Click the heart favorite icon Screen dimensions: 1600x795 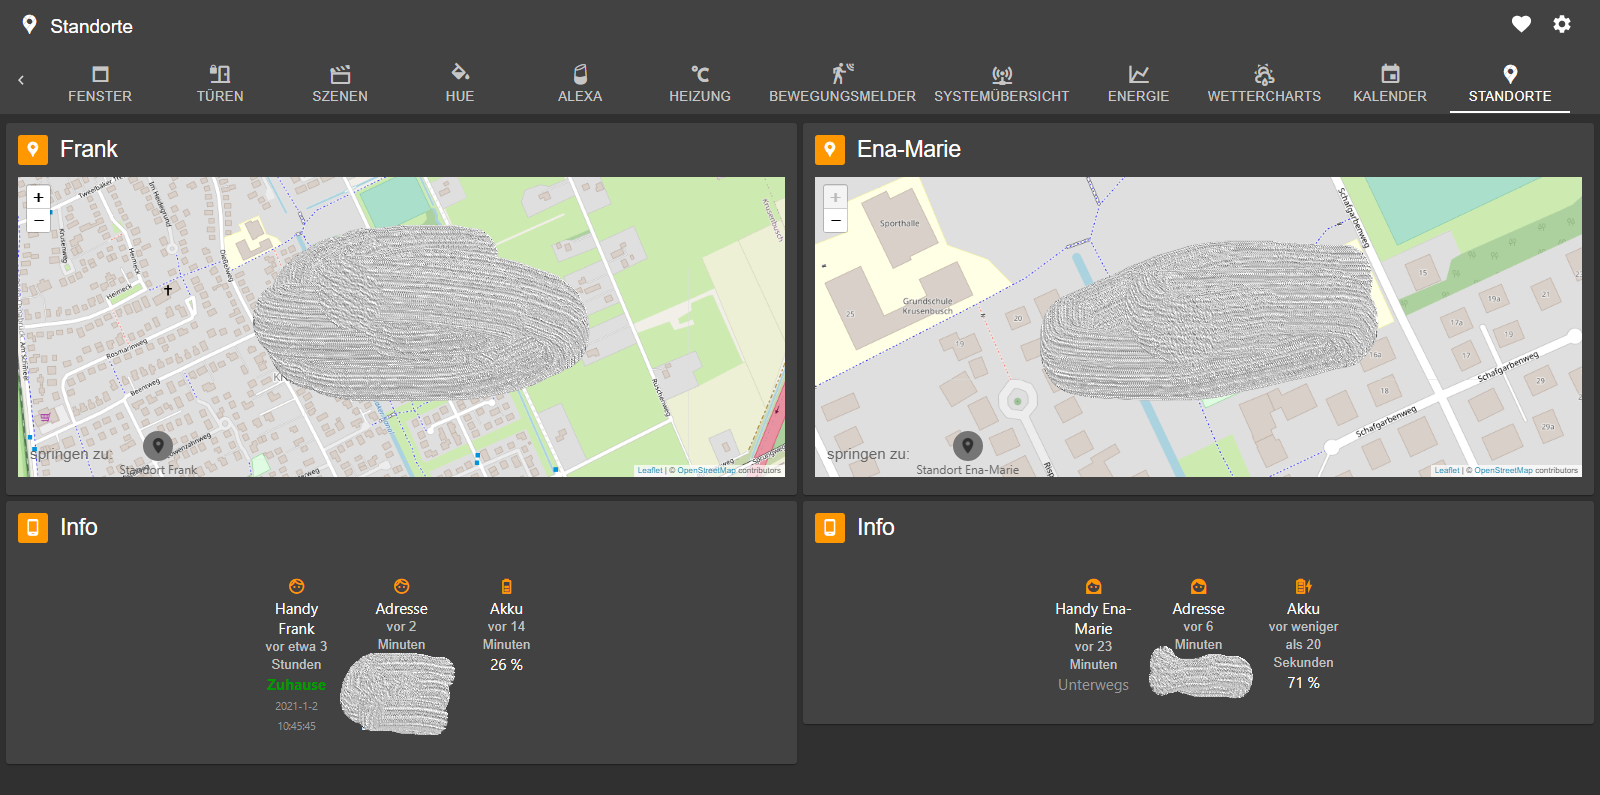pos(1521,24)
